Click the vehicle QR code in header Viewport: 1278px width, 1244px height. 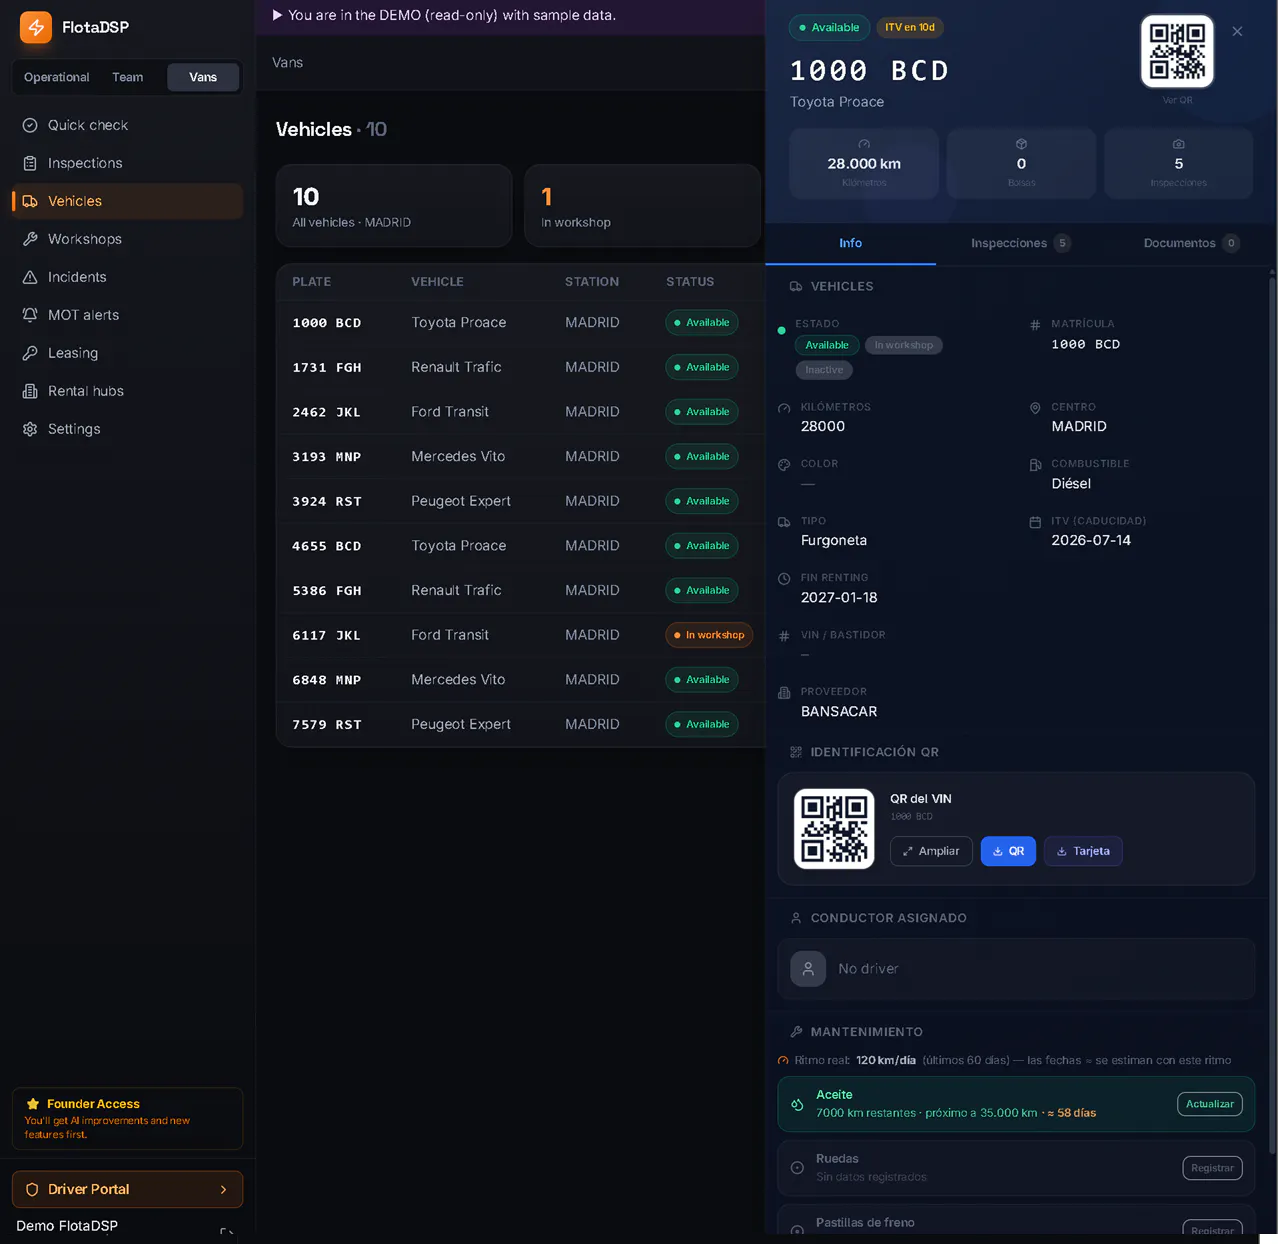[1177, 51]
